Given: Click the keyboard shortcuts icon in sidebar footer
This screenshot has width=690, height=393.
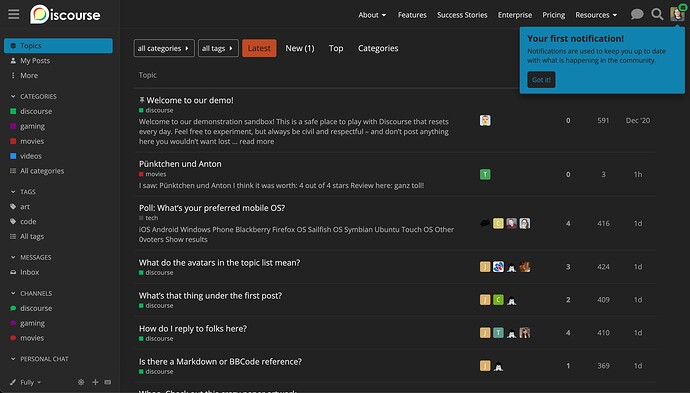Looking at the screenshot, I should 108,382.
